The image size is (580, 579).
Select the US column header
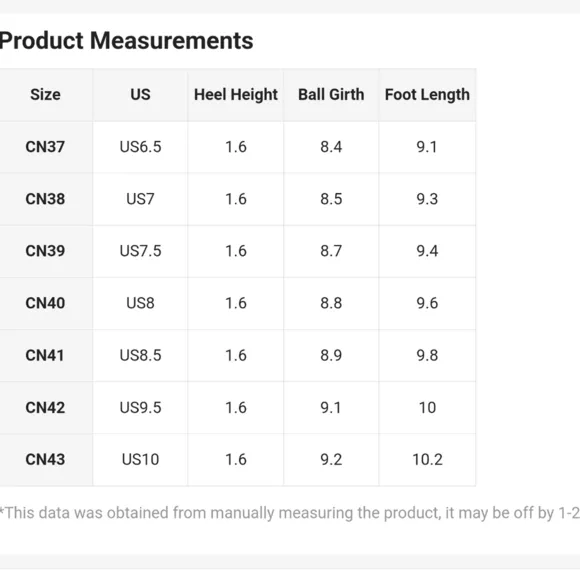point(141,94)
